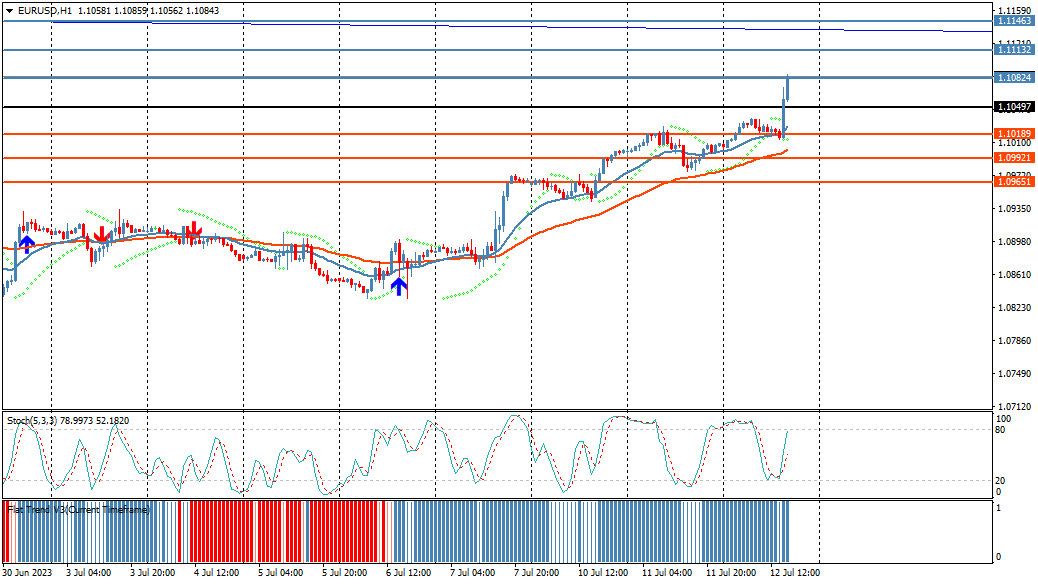Screen dimensions: 1038x584
Task: Click the 1.09350 value on price scale
Action: [x=1014, y=209]
